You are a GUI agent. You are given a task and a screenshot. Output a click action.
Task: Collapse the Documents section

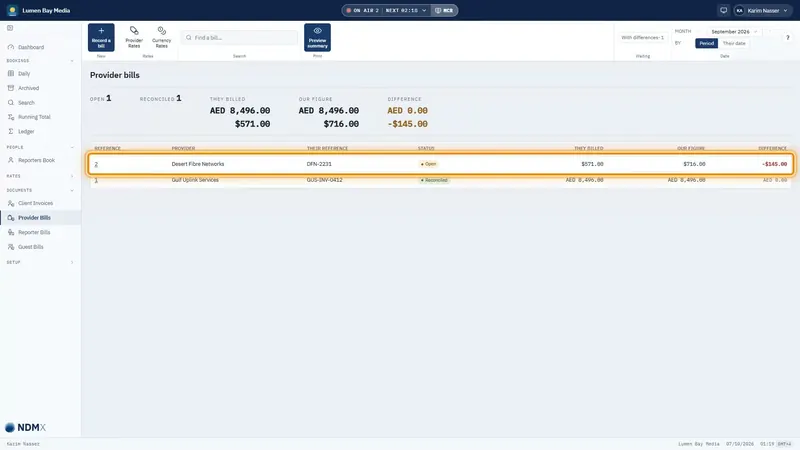click(x=72, y=190)
